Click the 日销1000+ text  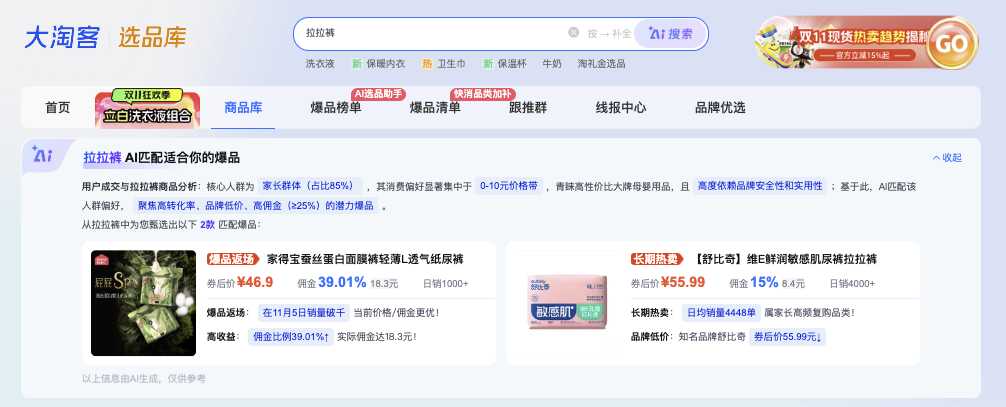coord(446,283)
